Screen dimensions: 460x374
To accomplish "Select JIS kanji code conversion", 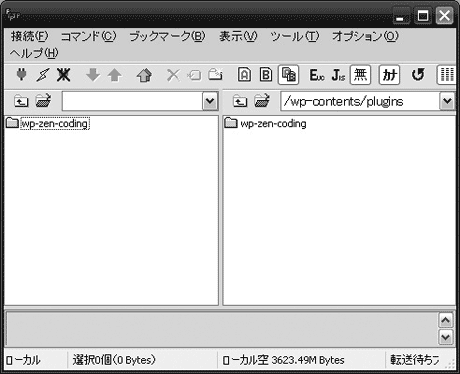I will 338,75.
